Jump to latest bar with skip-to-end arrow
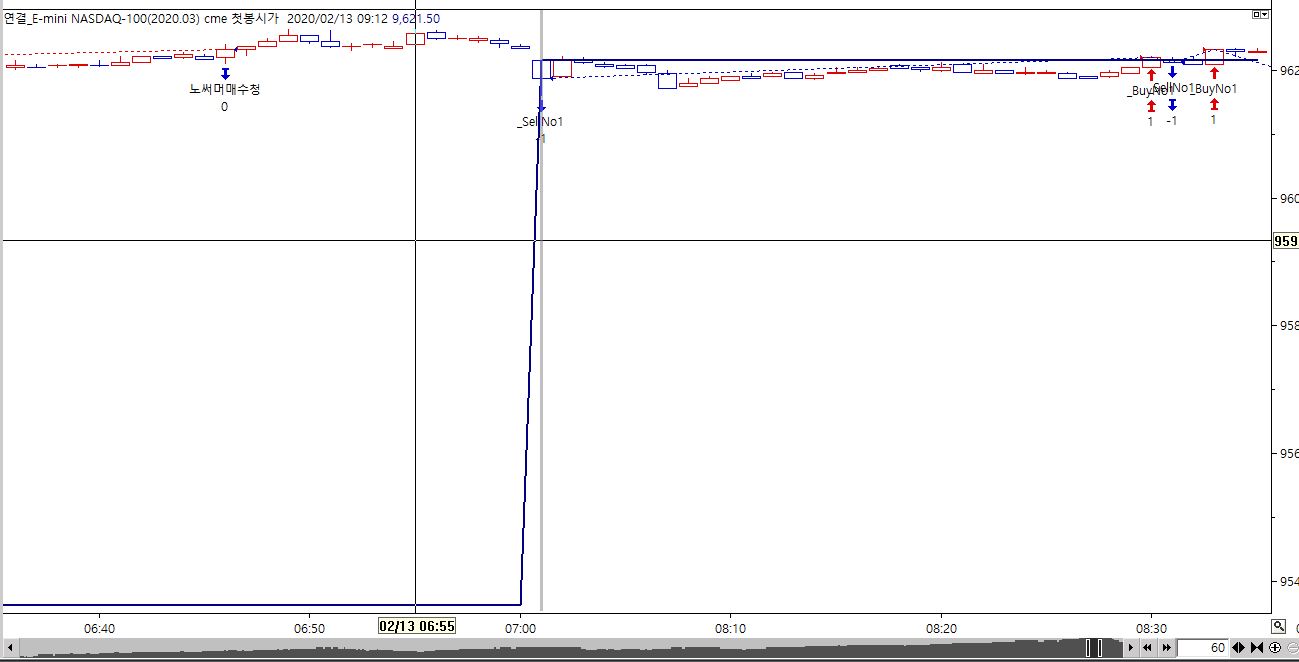Image resolution: width=1299 pixels, height=662 pixels. (x=1257, y=648)
